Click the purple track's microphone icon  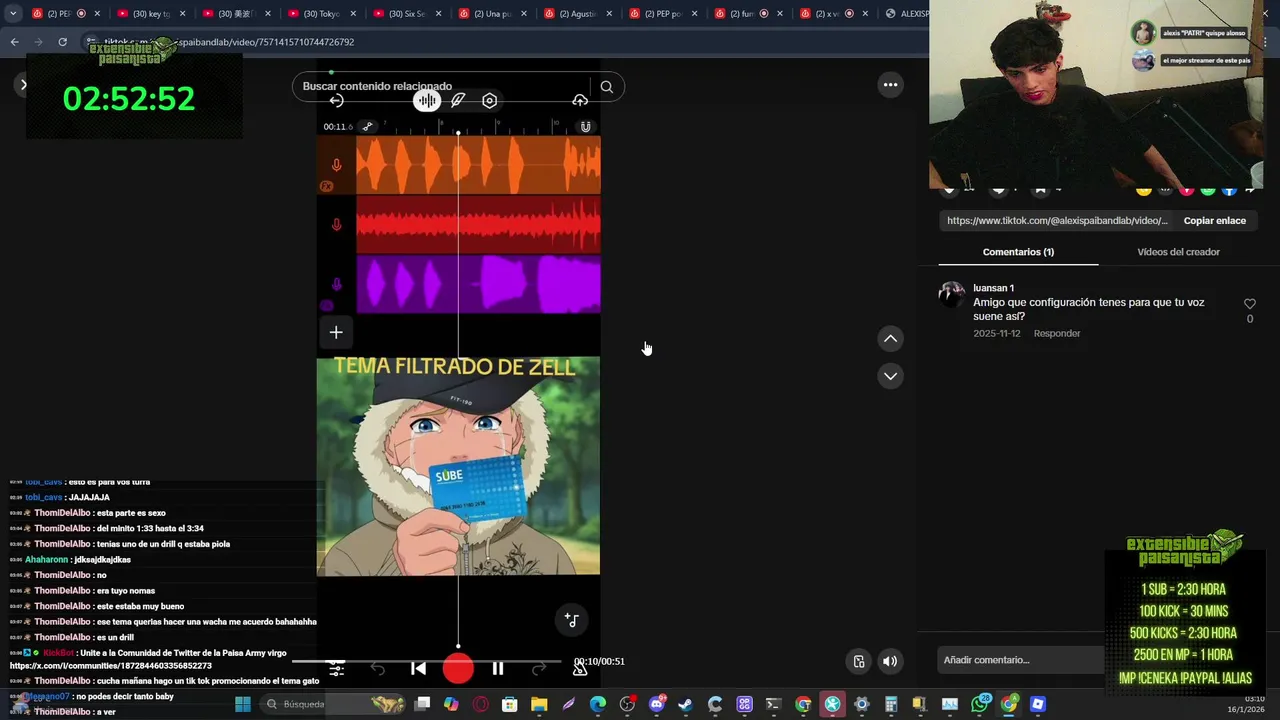(x=336, y=285)
